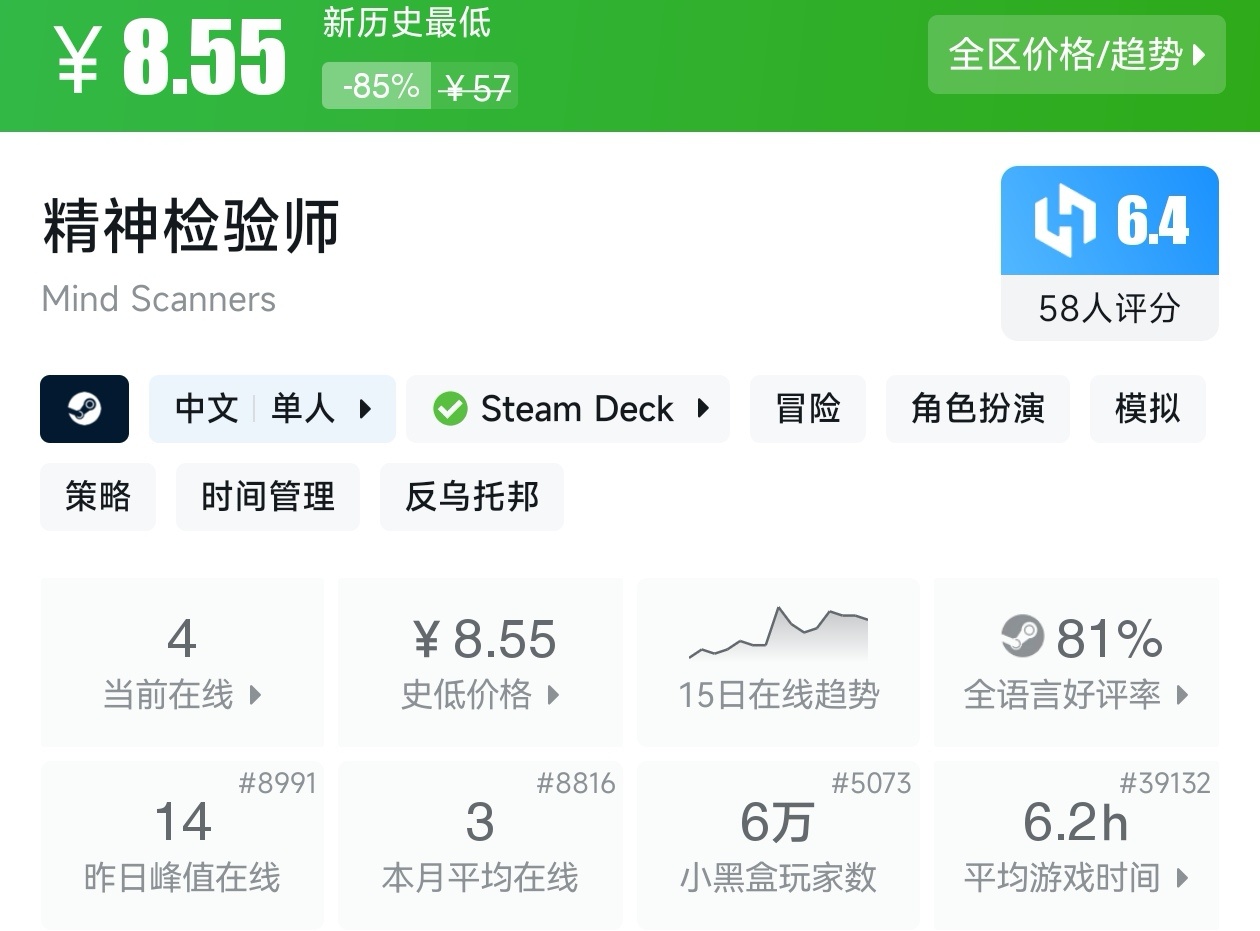Select the 反乌托邦 tag
Image resolution: width=1260 pixels, height=931 pixels.
click(x=472, y=497)
